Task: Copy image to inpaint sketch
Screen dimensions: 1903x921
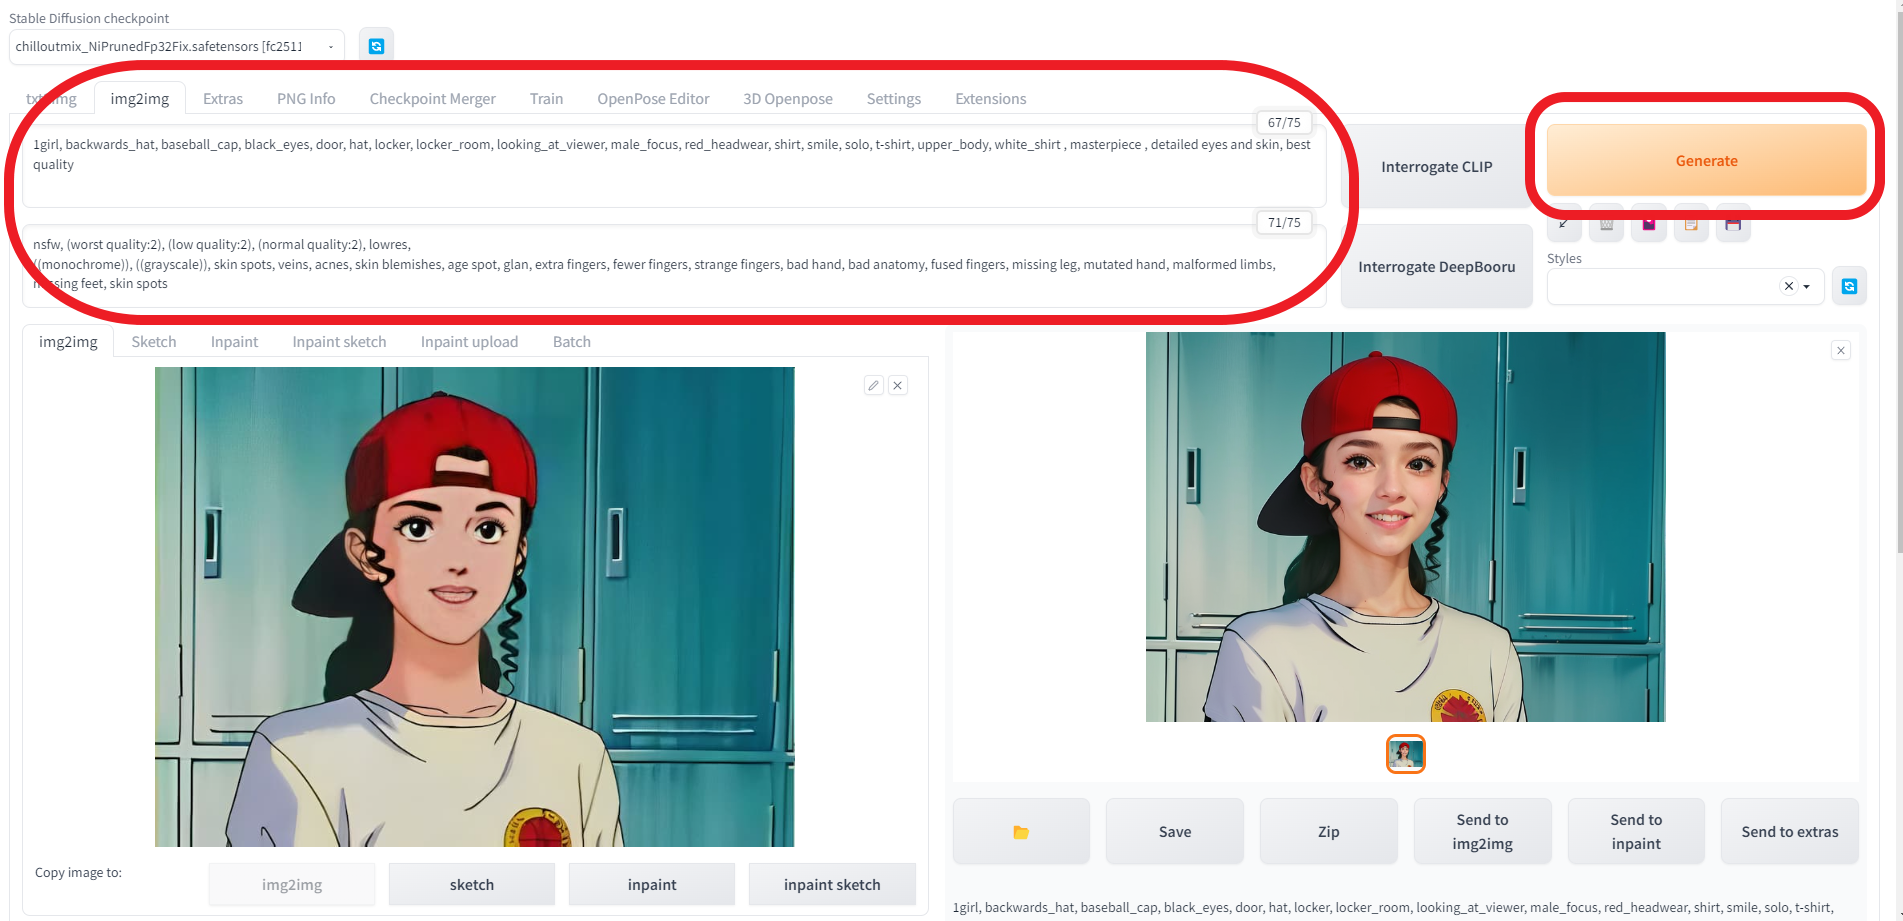Action: [x=832, y=884]
